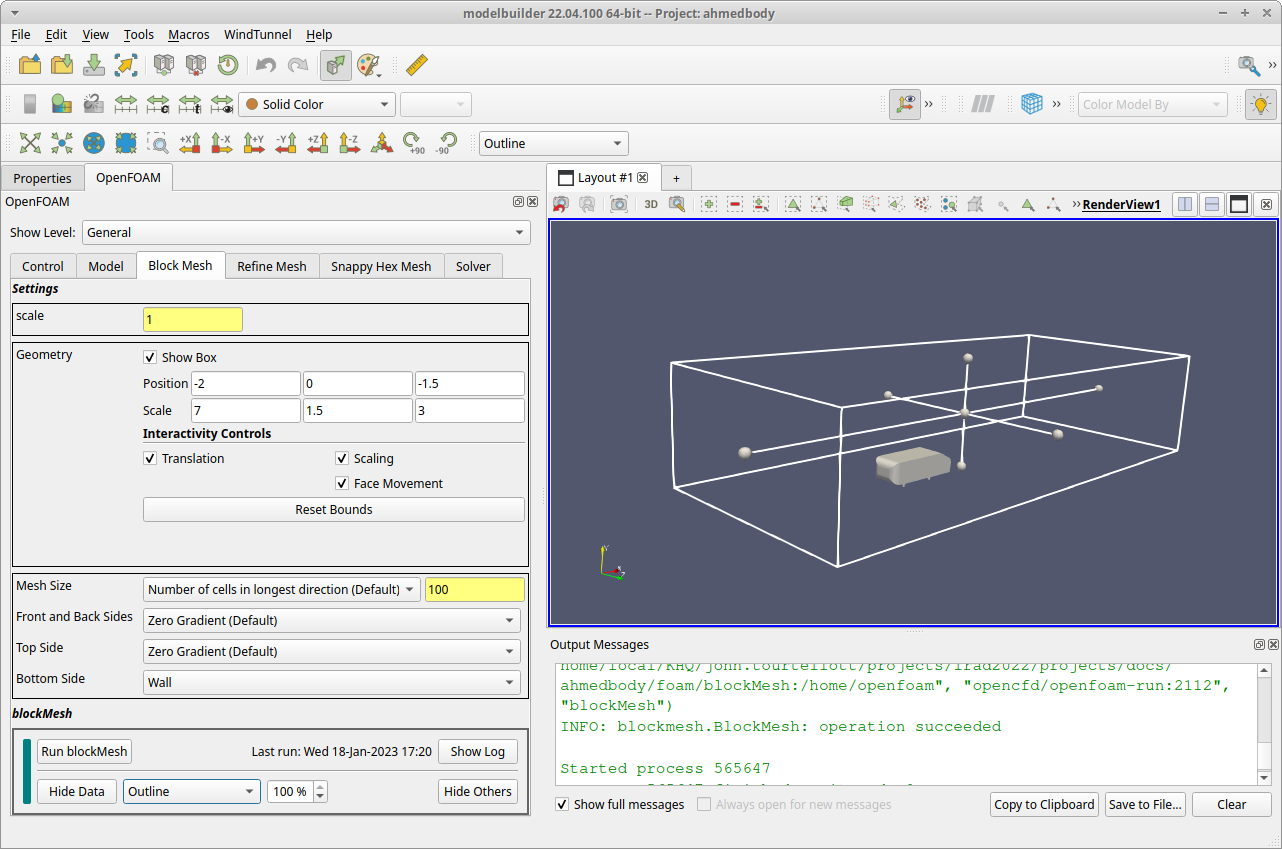Rotate view 90 degrees counterclockwise
This screenshot has height=849, width=1282.
point(446,143)
